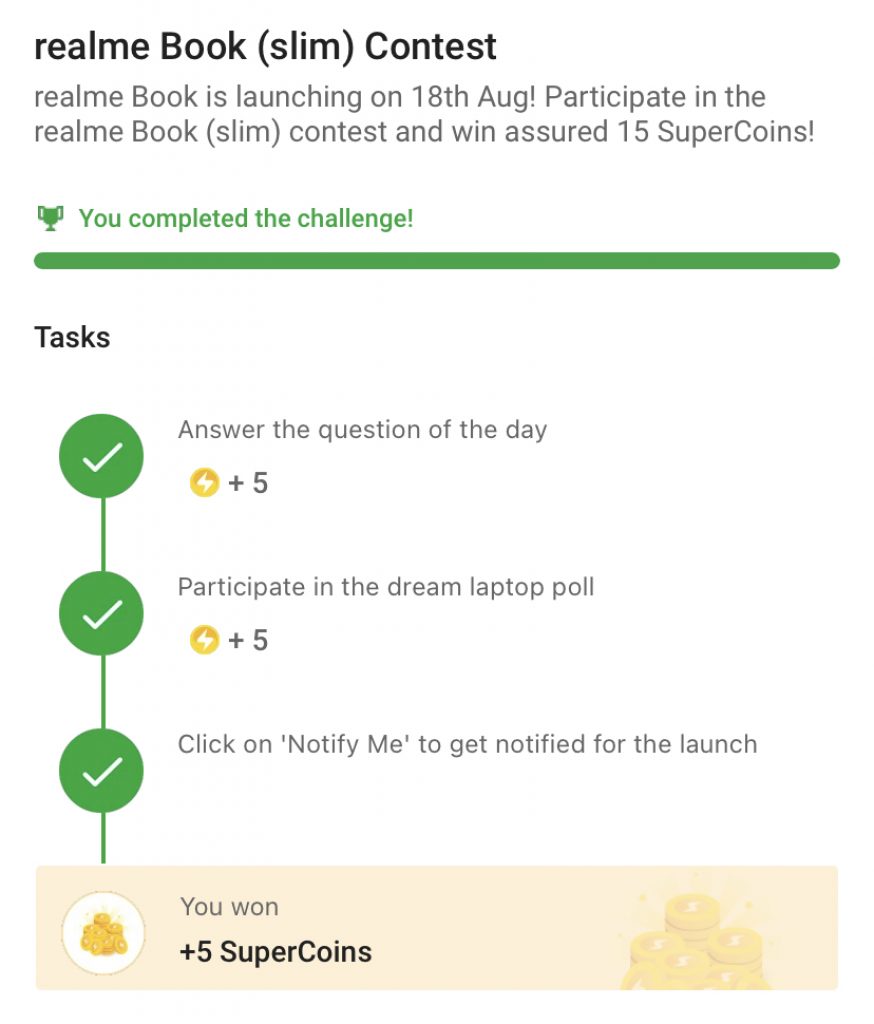Screen dimensions: 874x1024
Task: Click the 'realme Book (slim) Contest' title
Action: tap(265, 46)
